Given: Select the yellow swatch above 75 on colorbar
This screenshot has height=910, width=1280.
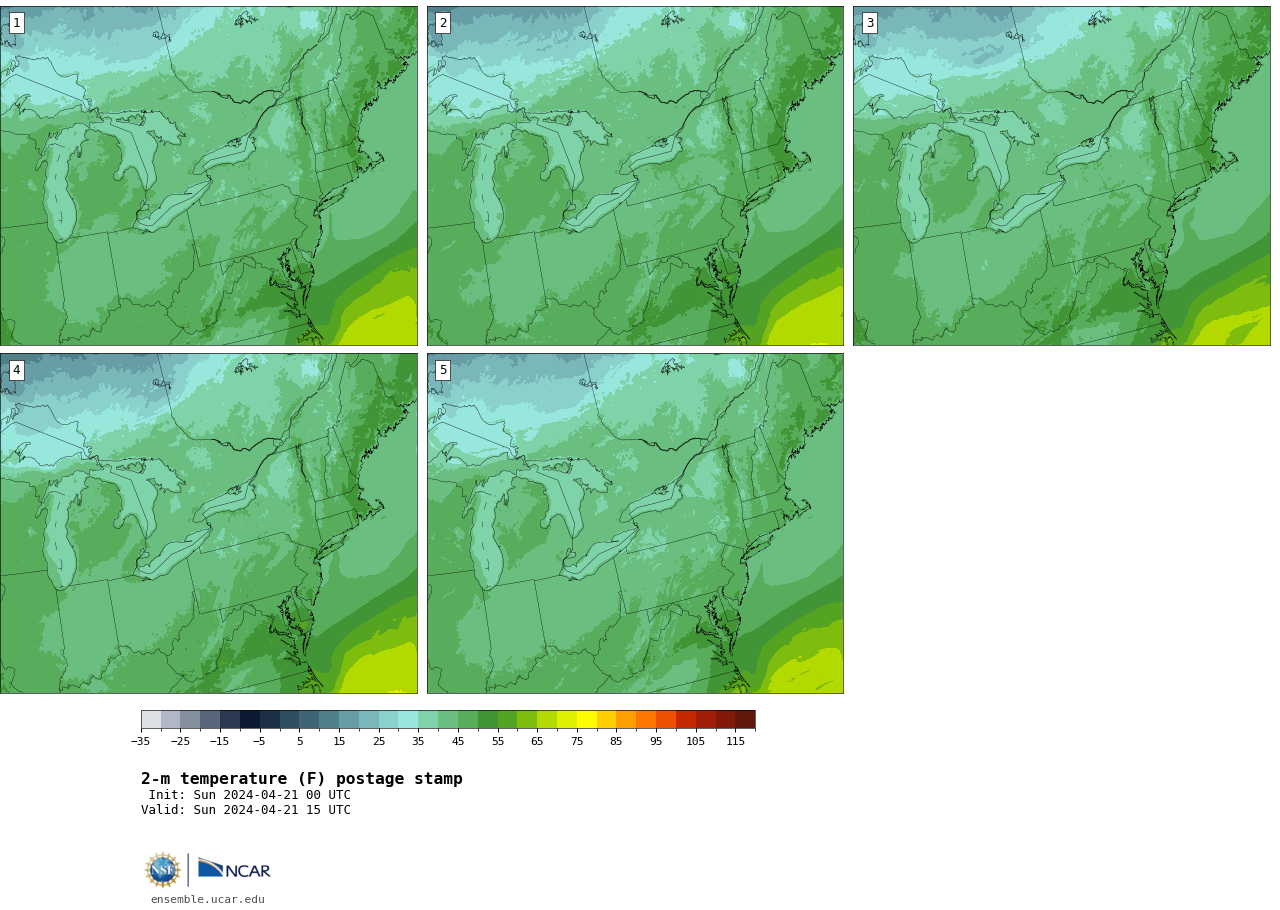Looking at the screenshot, I should pos(587,720).
